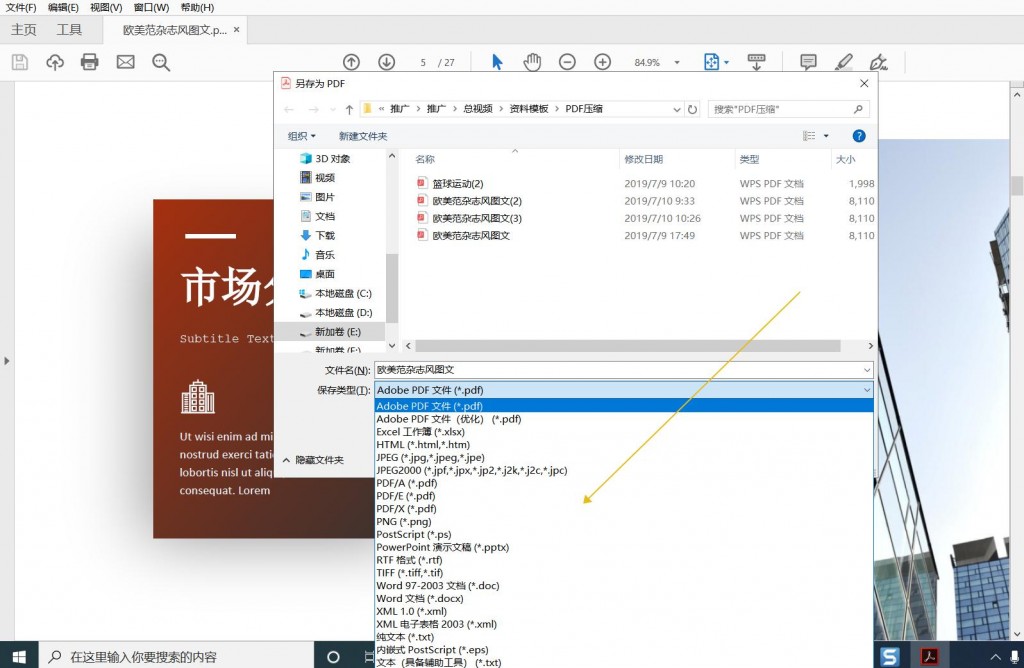Open the 文件(F) menu

[21, 7]
